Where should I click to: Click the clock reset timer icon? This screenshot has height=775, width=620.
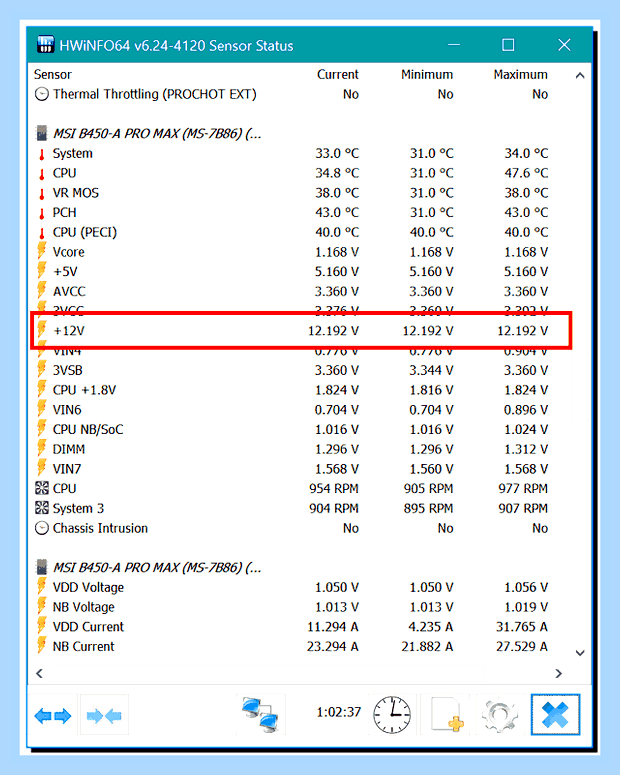(x=392, y=715)
